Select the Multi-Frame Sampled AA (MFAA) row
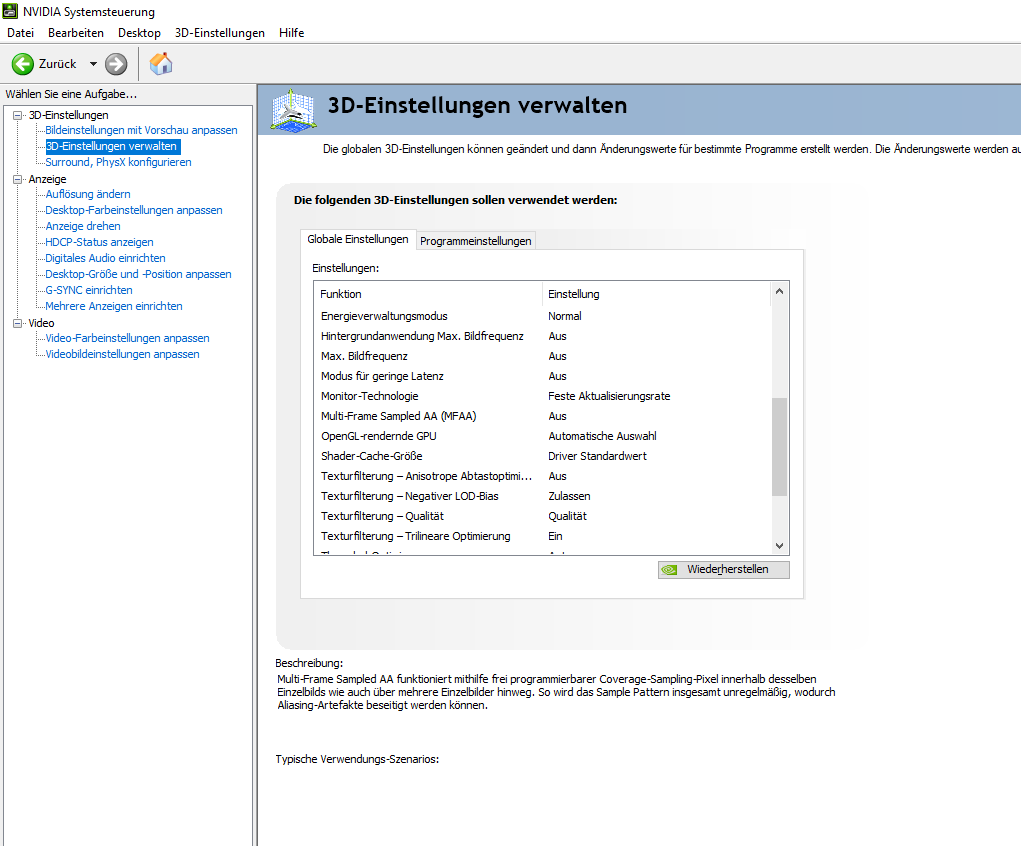 coord(542,416)
